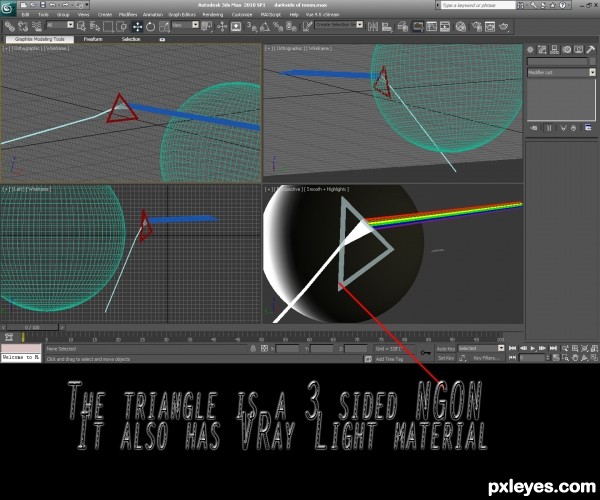Open Create Selection Set dropdown
Screen dimensions: 600x500
tap(339, 24)
